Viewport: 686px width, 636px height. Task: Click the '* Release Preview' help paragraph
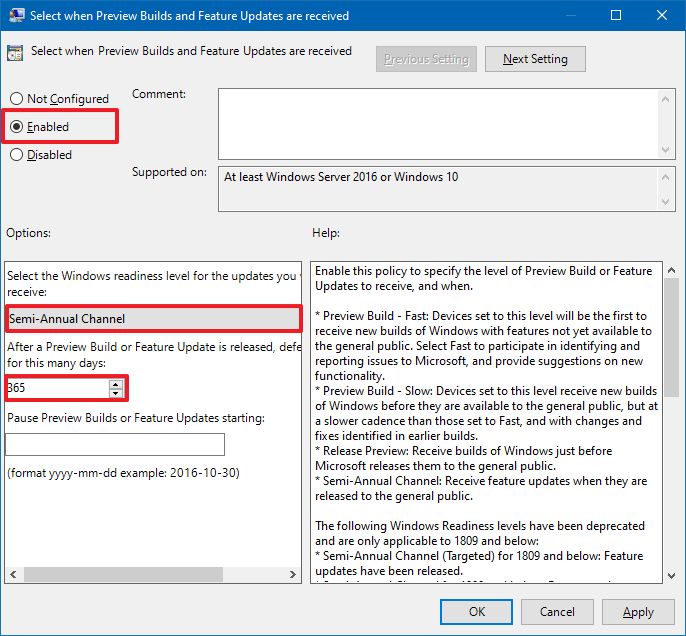463,458
